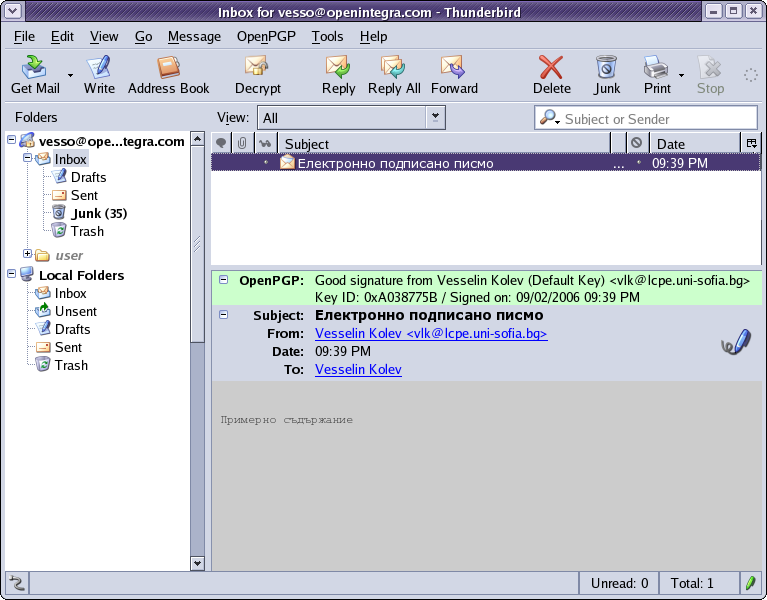Select the Local Folders Drafts folder

[x=72, y=330]
